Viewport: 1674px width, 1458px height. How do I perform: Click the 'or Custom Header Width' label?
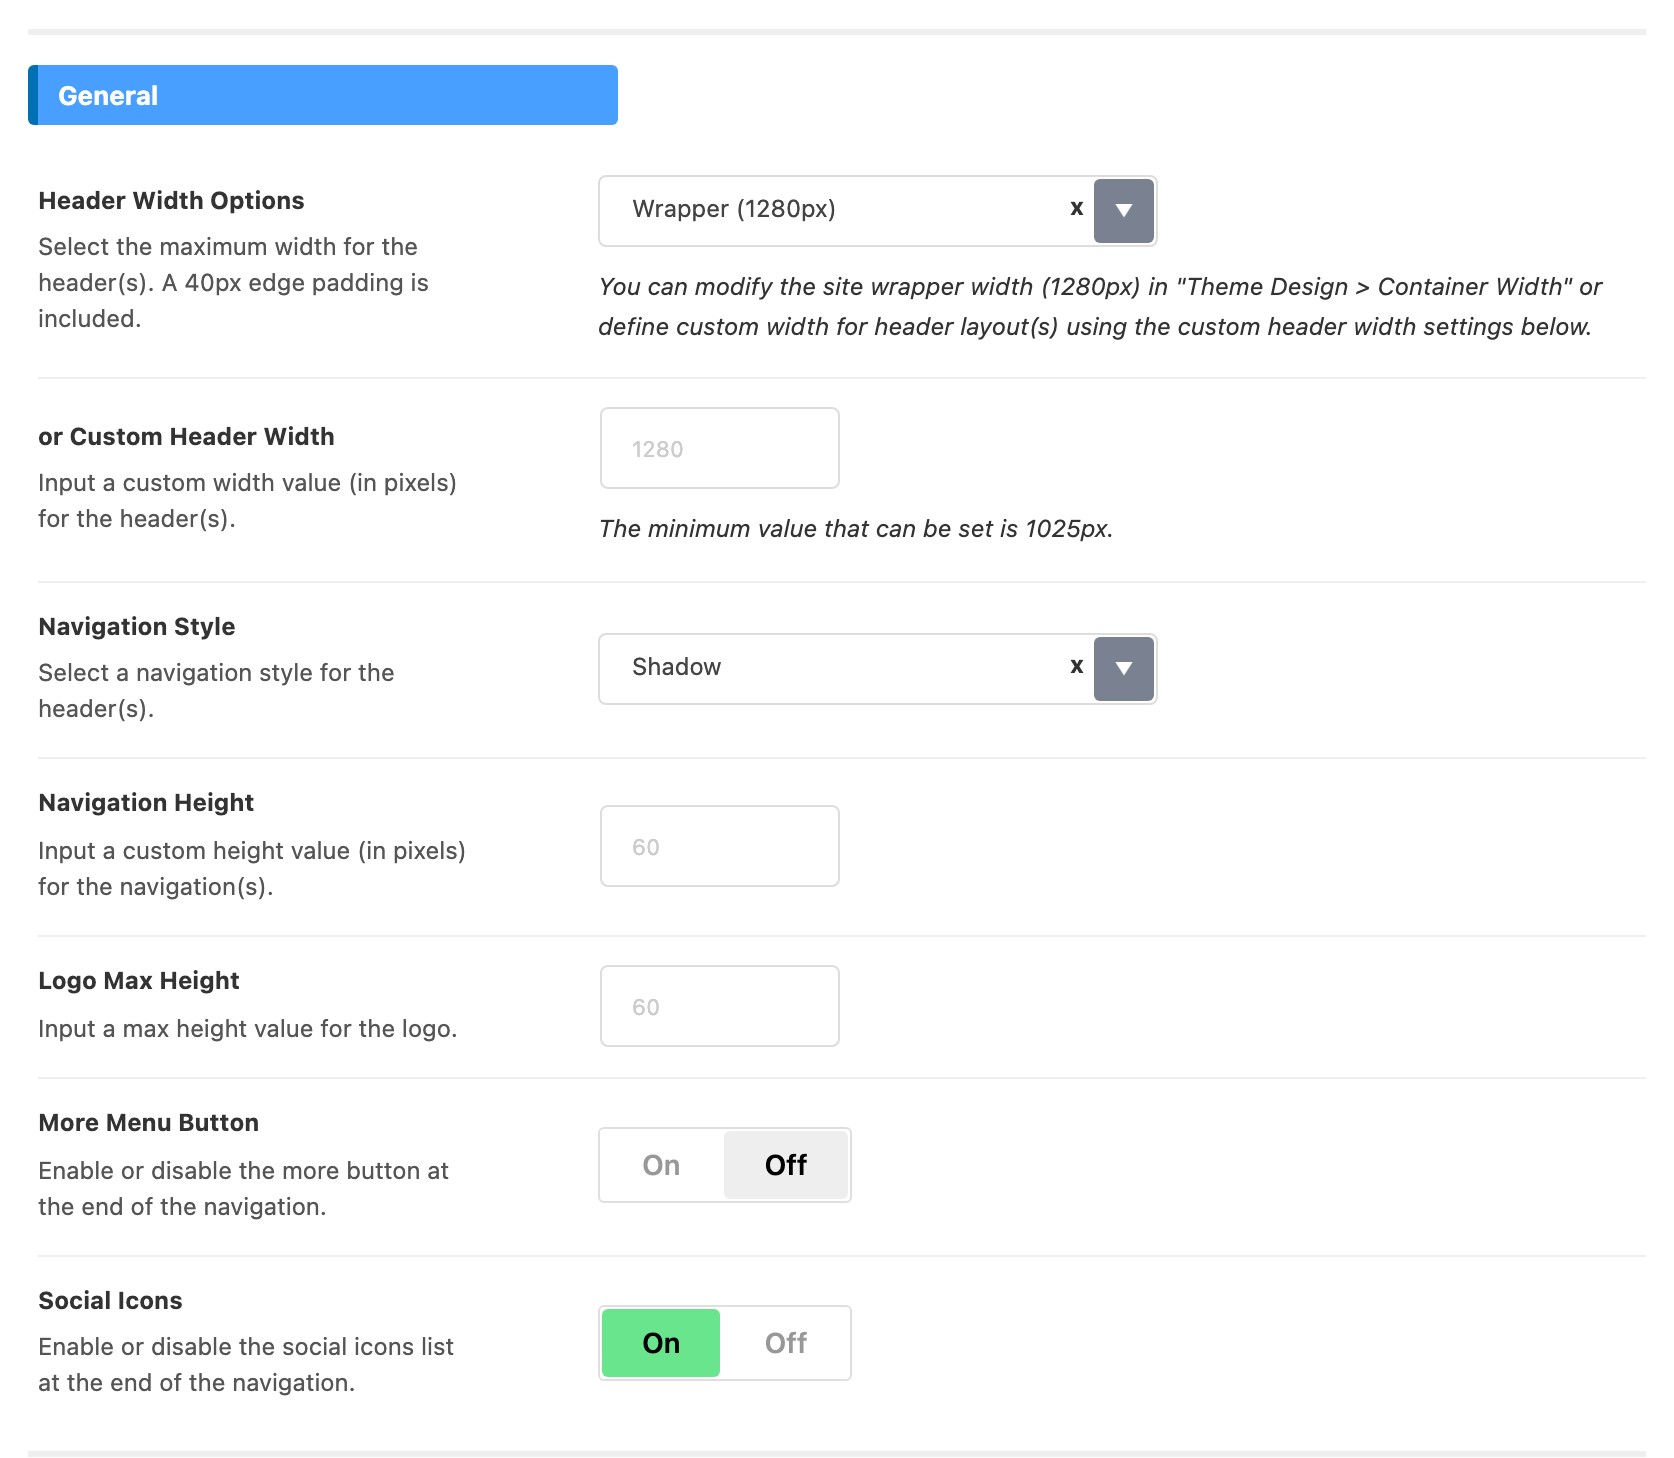tap(186, 436)
